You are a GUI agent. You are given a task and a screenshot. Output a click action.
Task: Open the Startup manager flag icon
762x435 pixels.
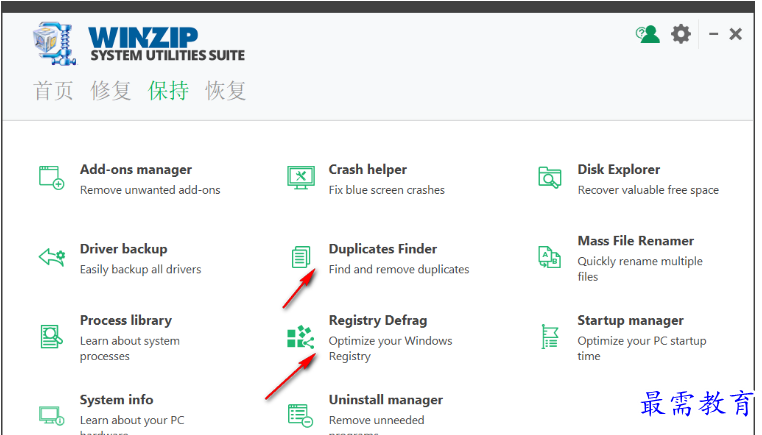coord(550,336)
